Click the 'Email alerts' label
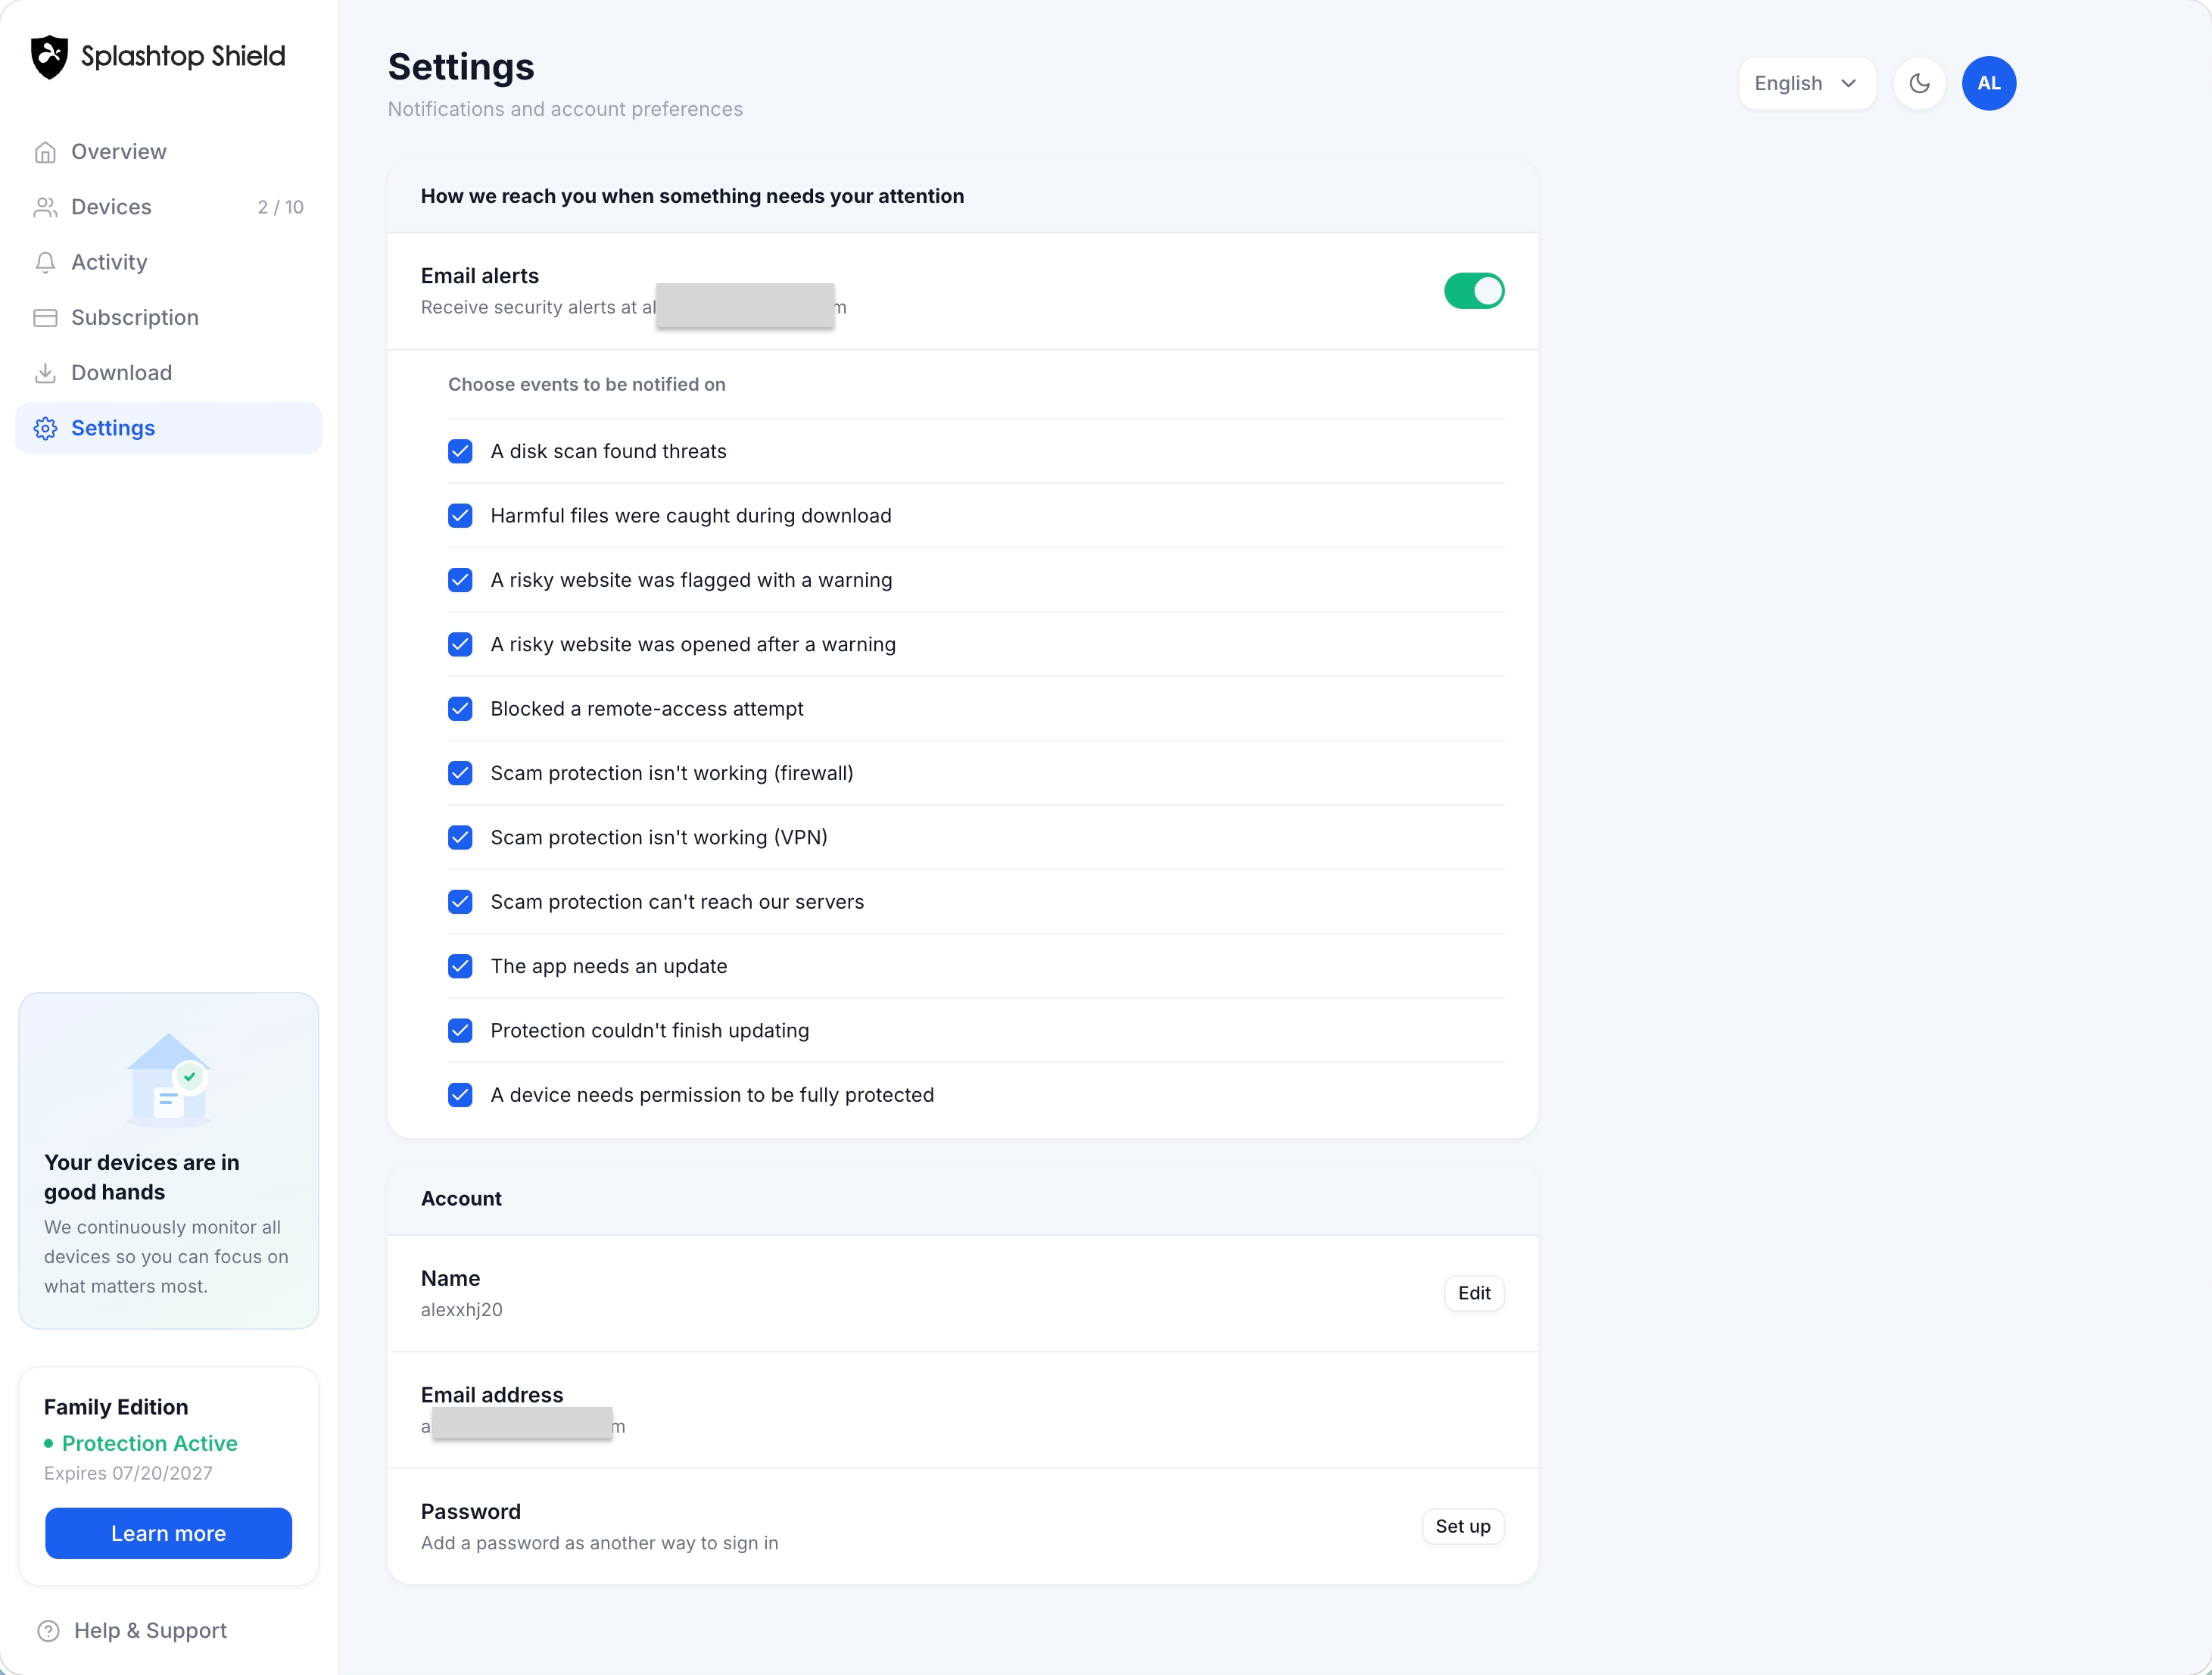The height and width of the screenshot is (1675, 2212). point(480,276)
